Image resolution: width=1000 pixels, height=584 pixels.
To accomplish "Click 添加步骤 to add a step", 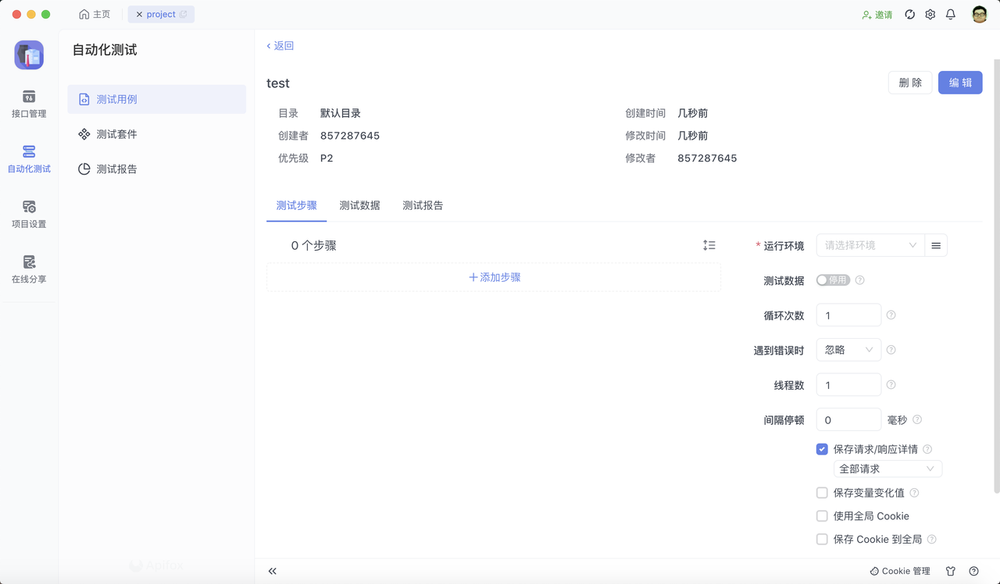I will pos(494,276).
